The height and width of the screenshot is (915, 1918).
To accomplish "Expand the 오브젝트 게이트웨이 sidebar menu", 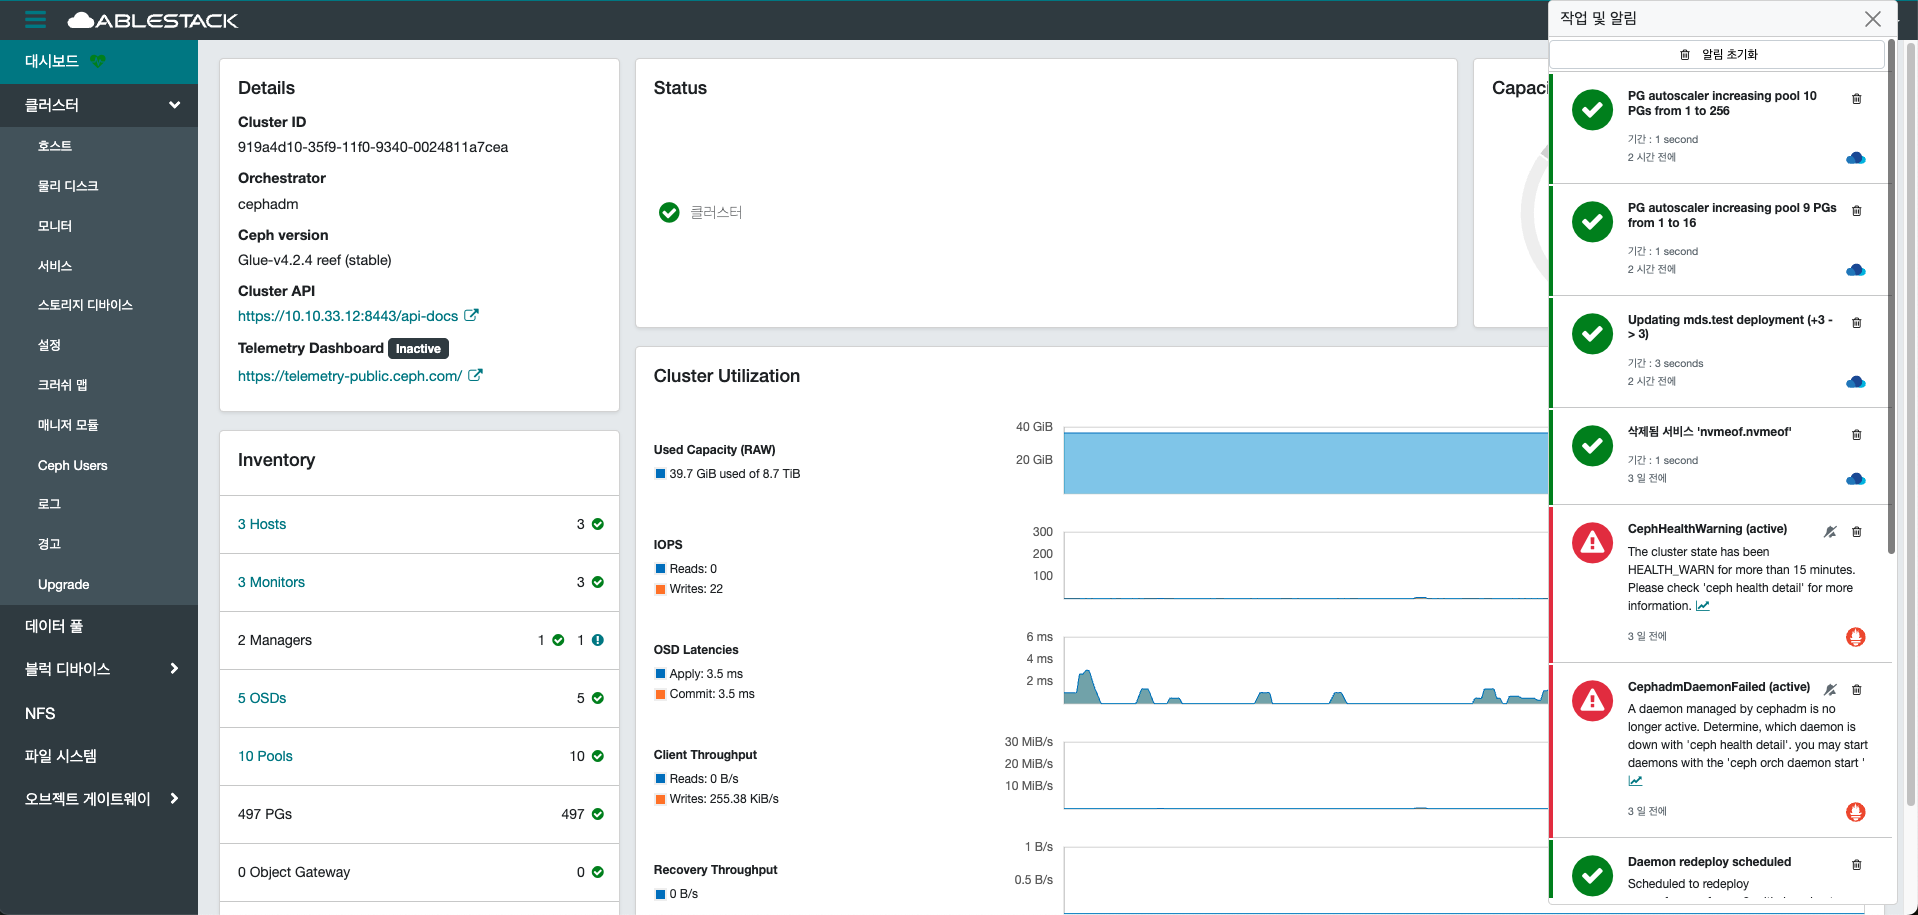I will pos(174,799).
